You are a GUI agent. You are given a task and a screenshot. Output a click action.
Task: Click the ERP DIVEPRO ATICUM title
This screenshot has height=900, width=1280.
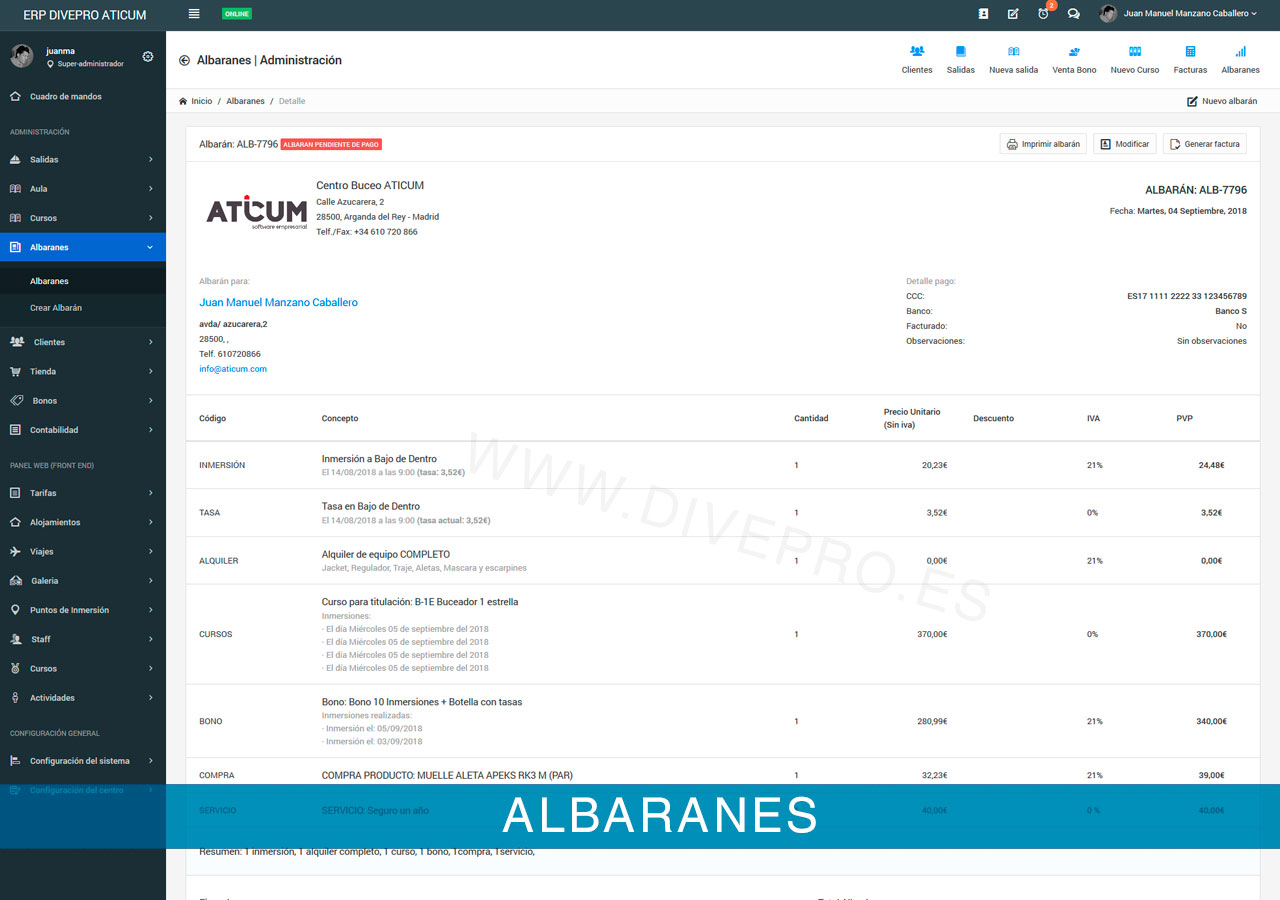click(85, 15)
